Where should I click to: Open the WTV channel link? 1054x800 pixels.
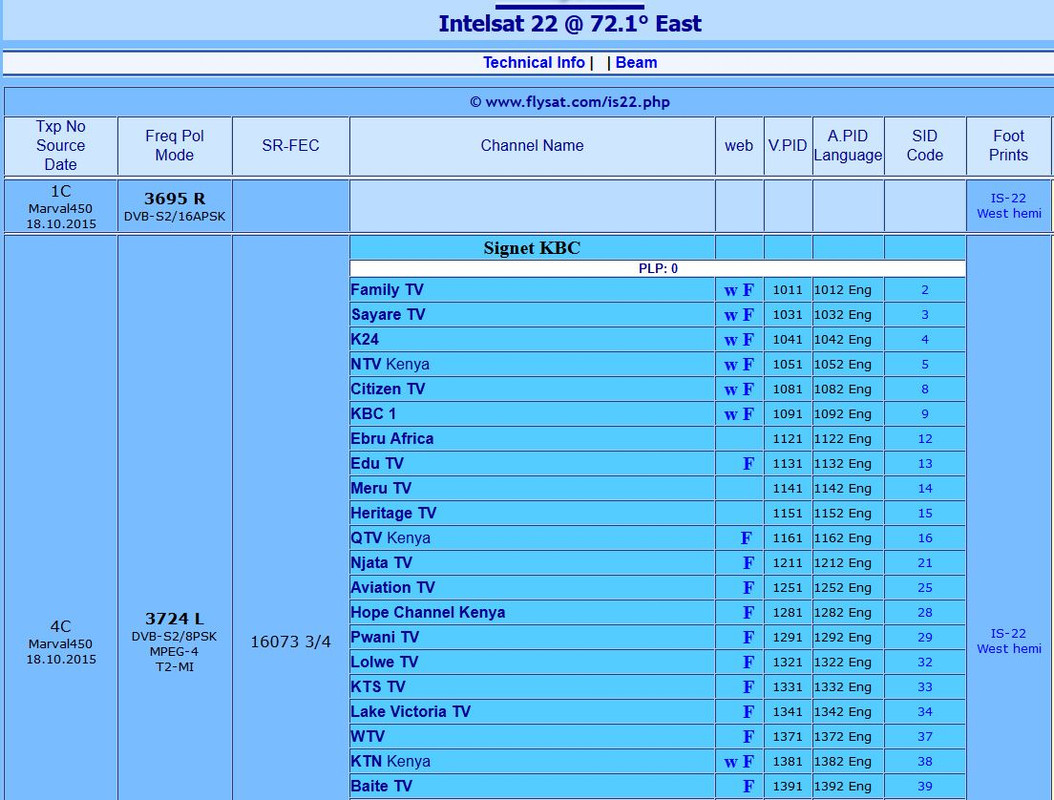[x=368, y=737]
